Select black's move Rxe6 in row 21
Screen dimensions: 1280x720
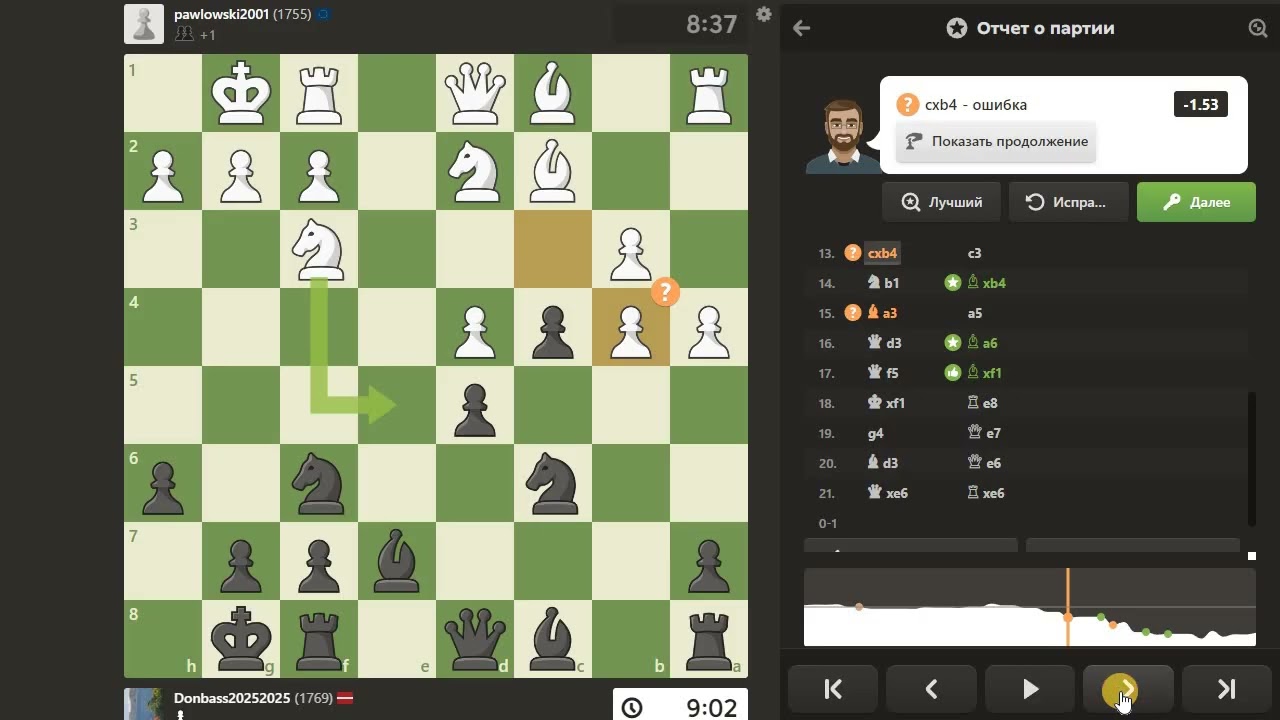click(x=985, y=493)
